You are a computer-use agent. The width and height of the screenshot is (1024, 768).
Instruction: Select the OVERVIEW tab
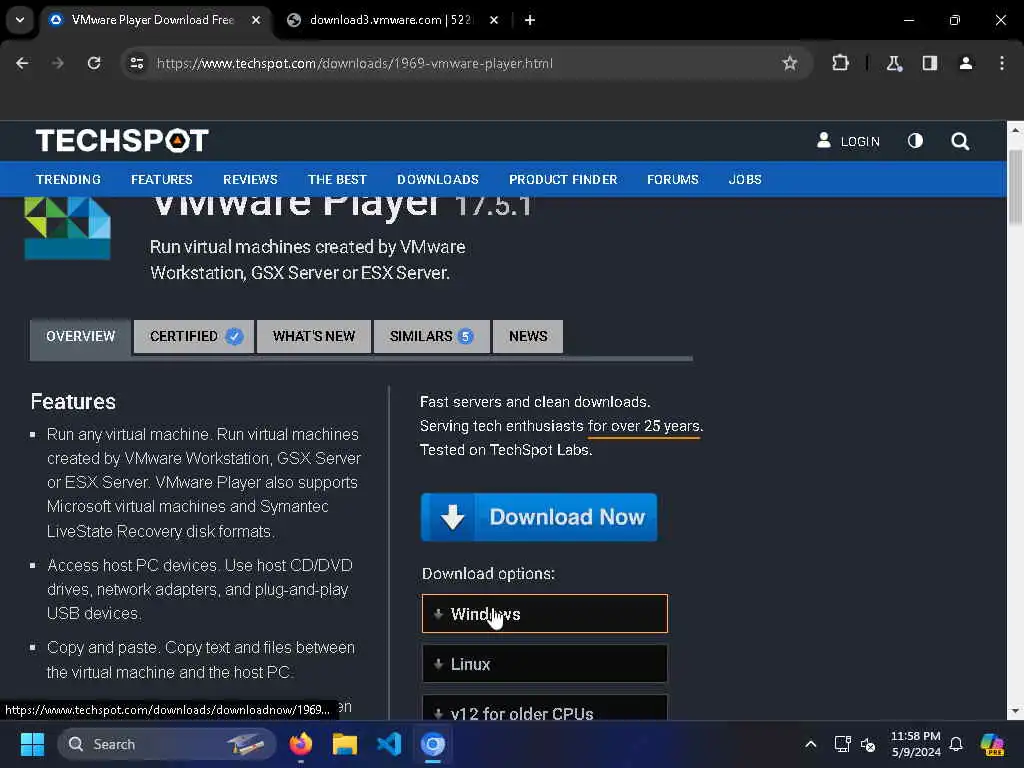click(x=80, y=336)
